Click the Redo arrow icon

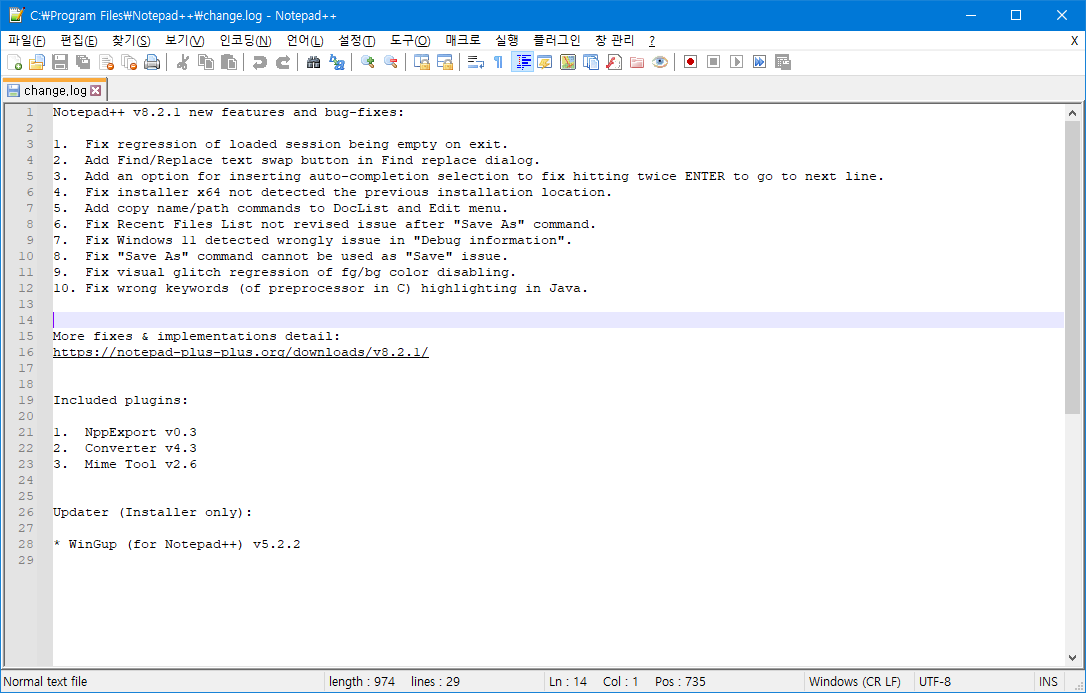click(x=283, y=62)
